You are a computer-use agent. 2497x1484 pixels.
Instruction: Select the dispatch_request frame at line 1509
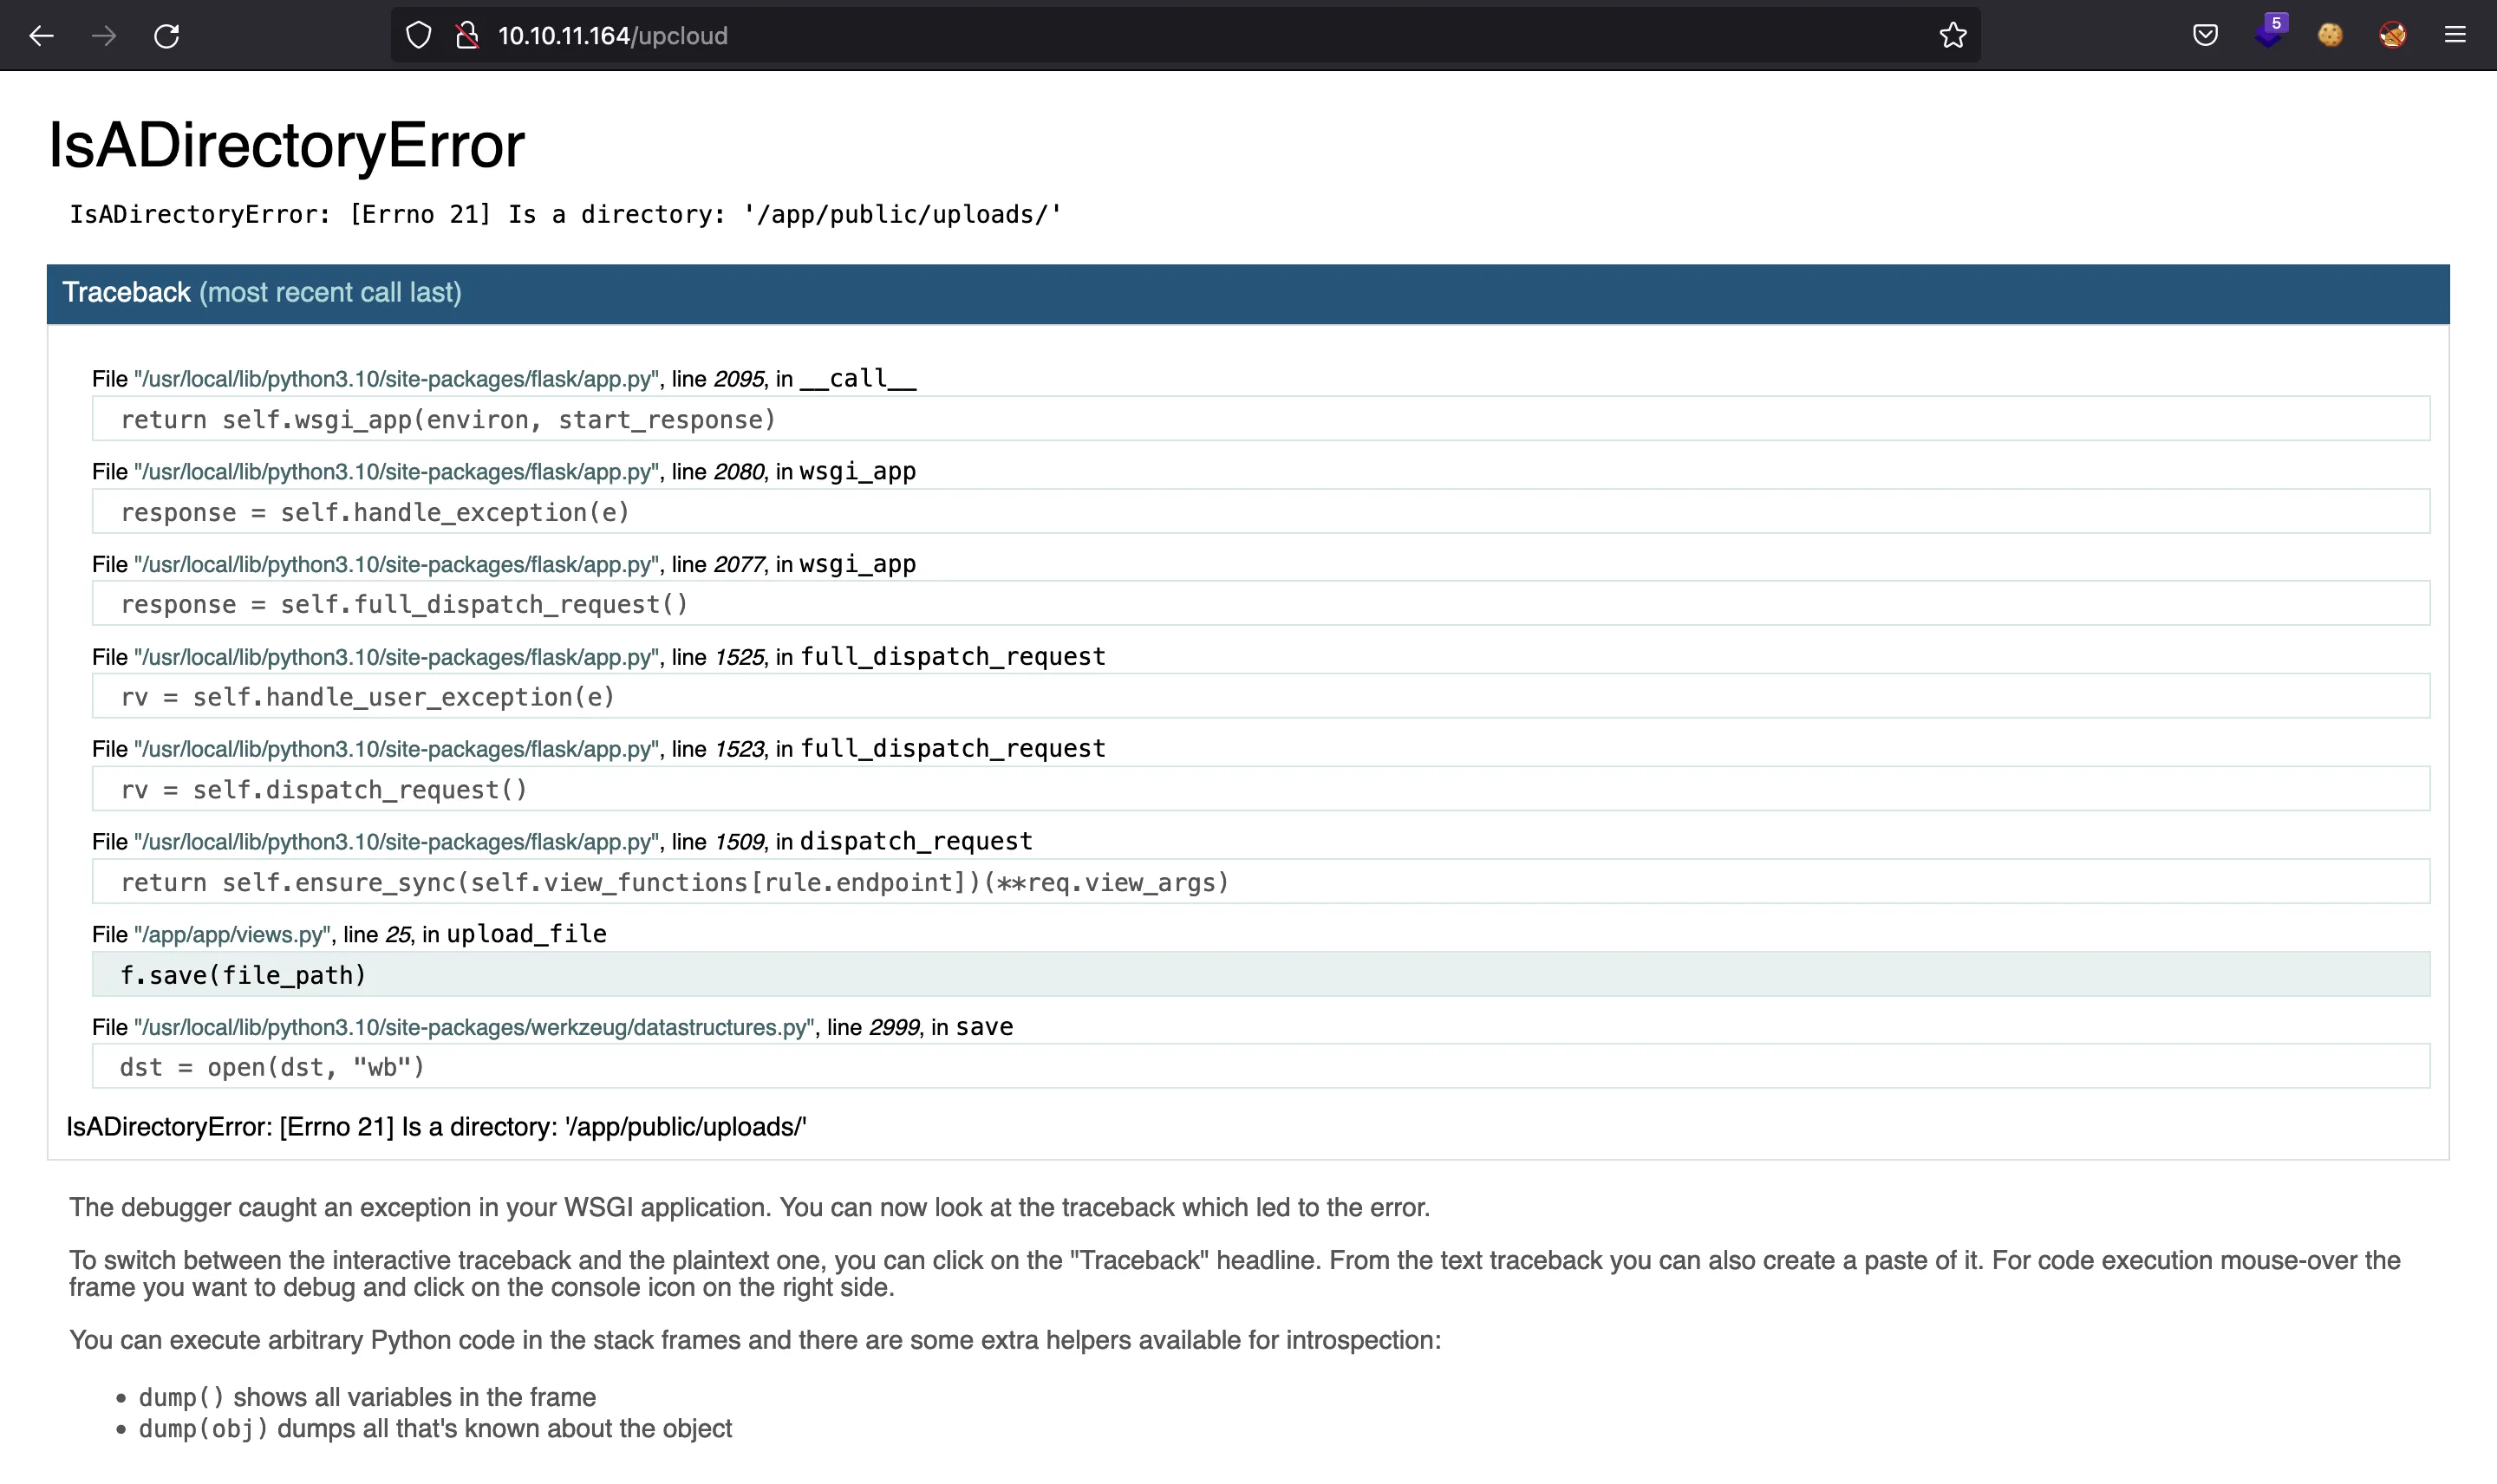[x=562, y=842]
